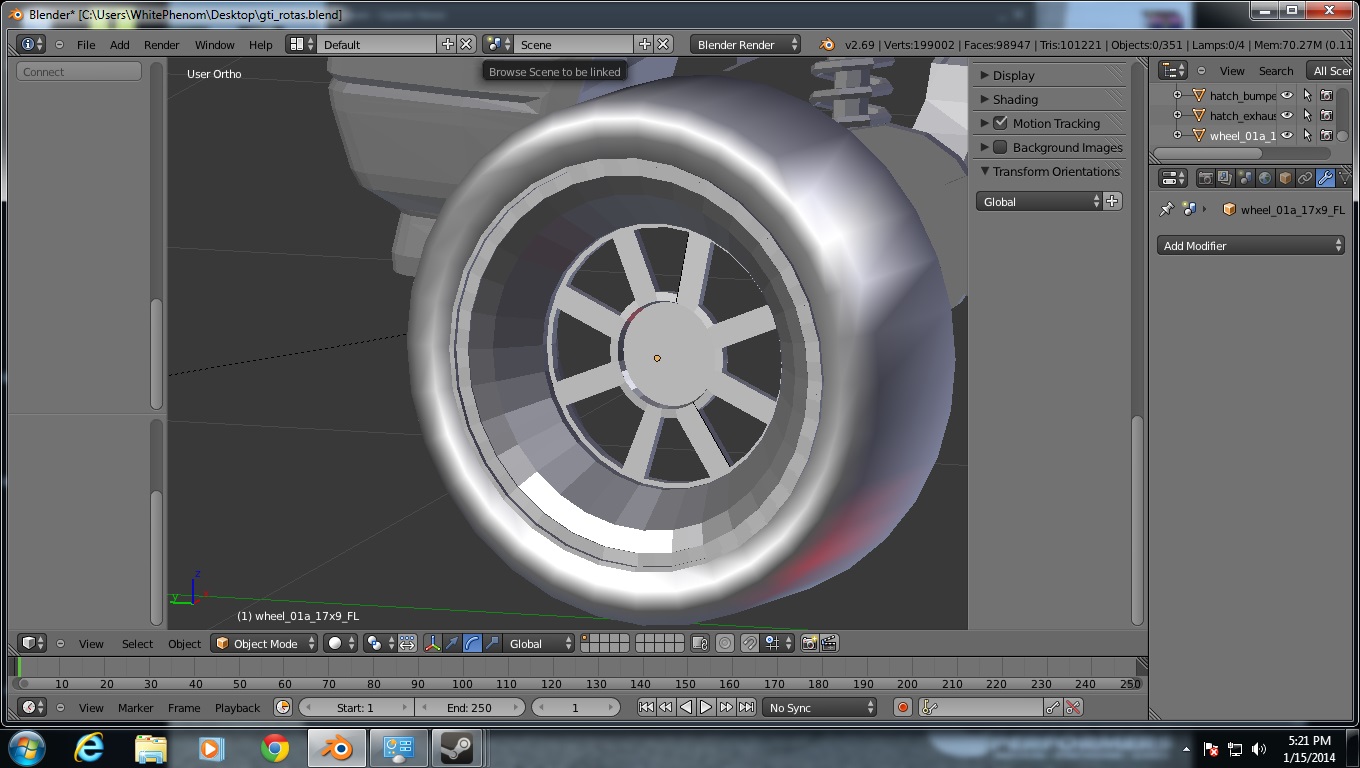Pin the properties context with pushpin

tap(1166, 210)
